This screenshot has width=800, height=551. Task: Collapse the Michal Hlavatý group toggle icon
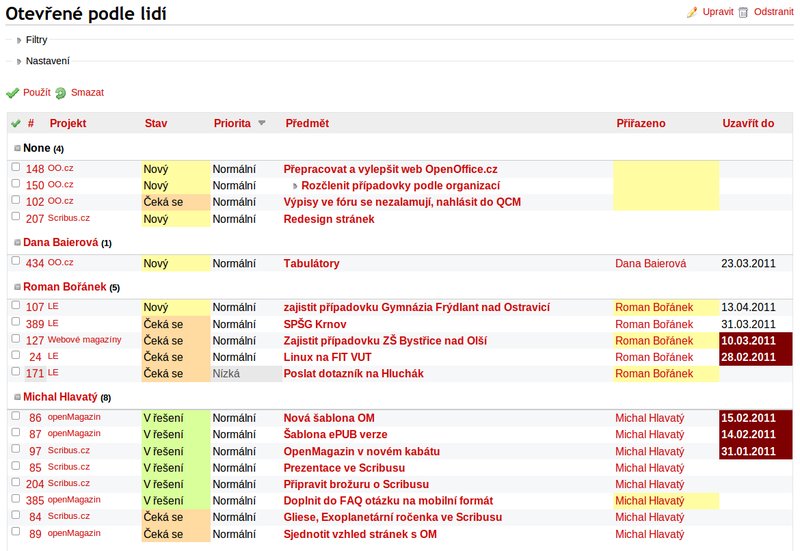(x=17, y=397)
